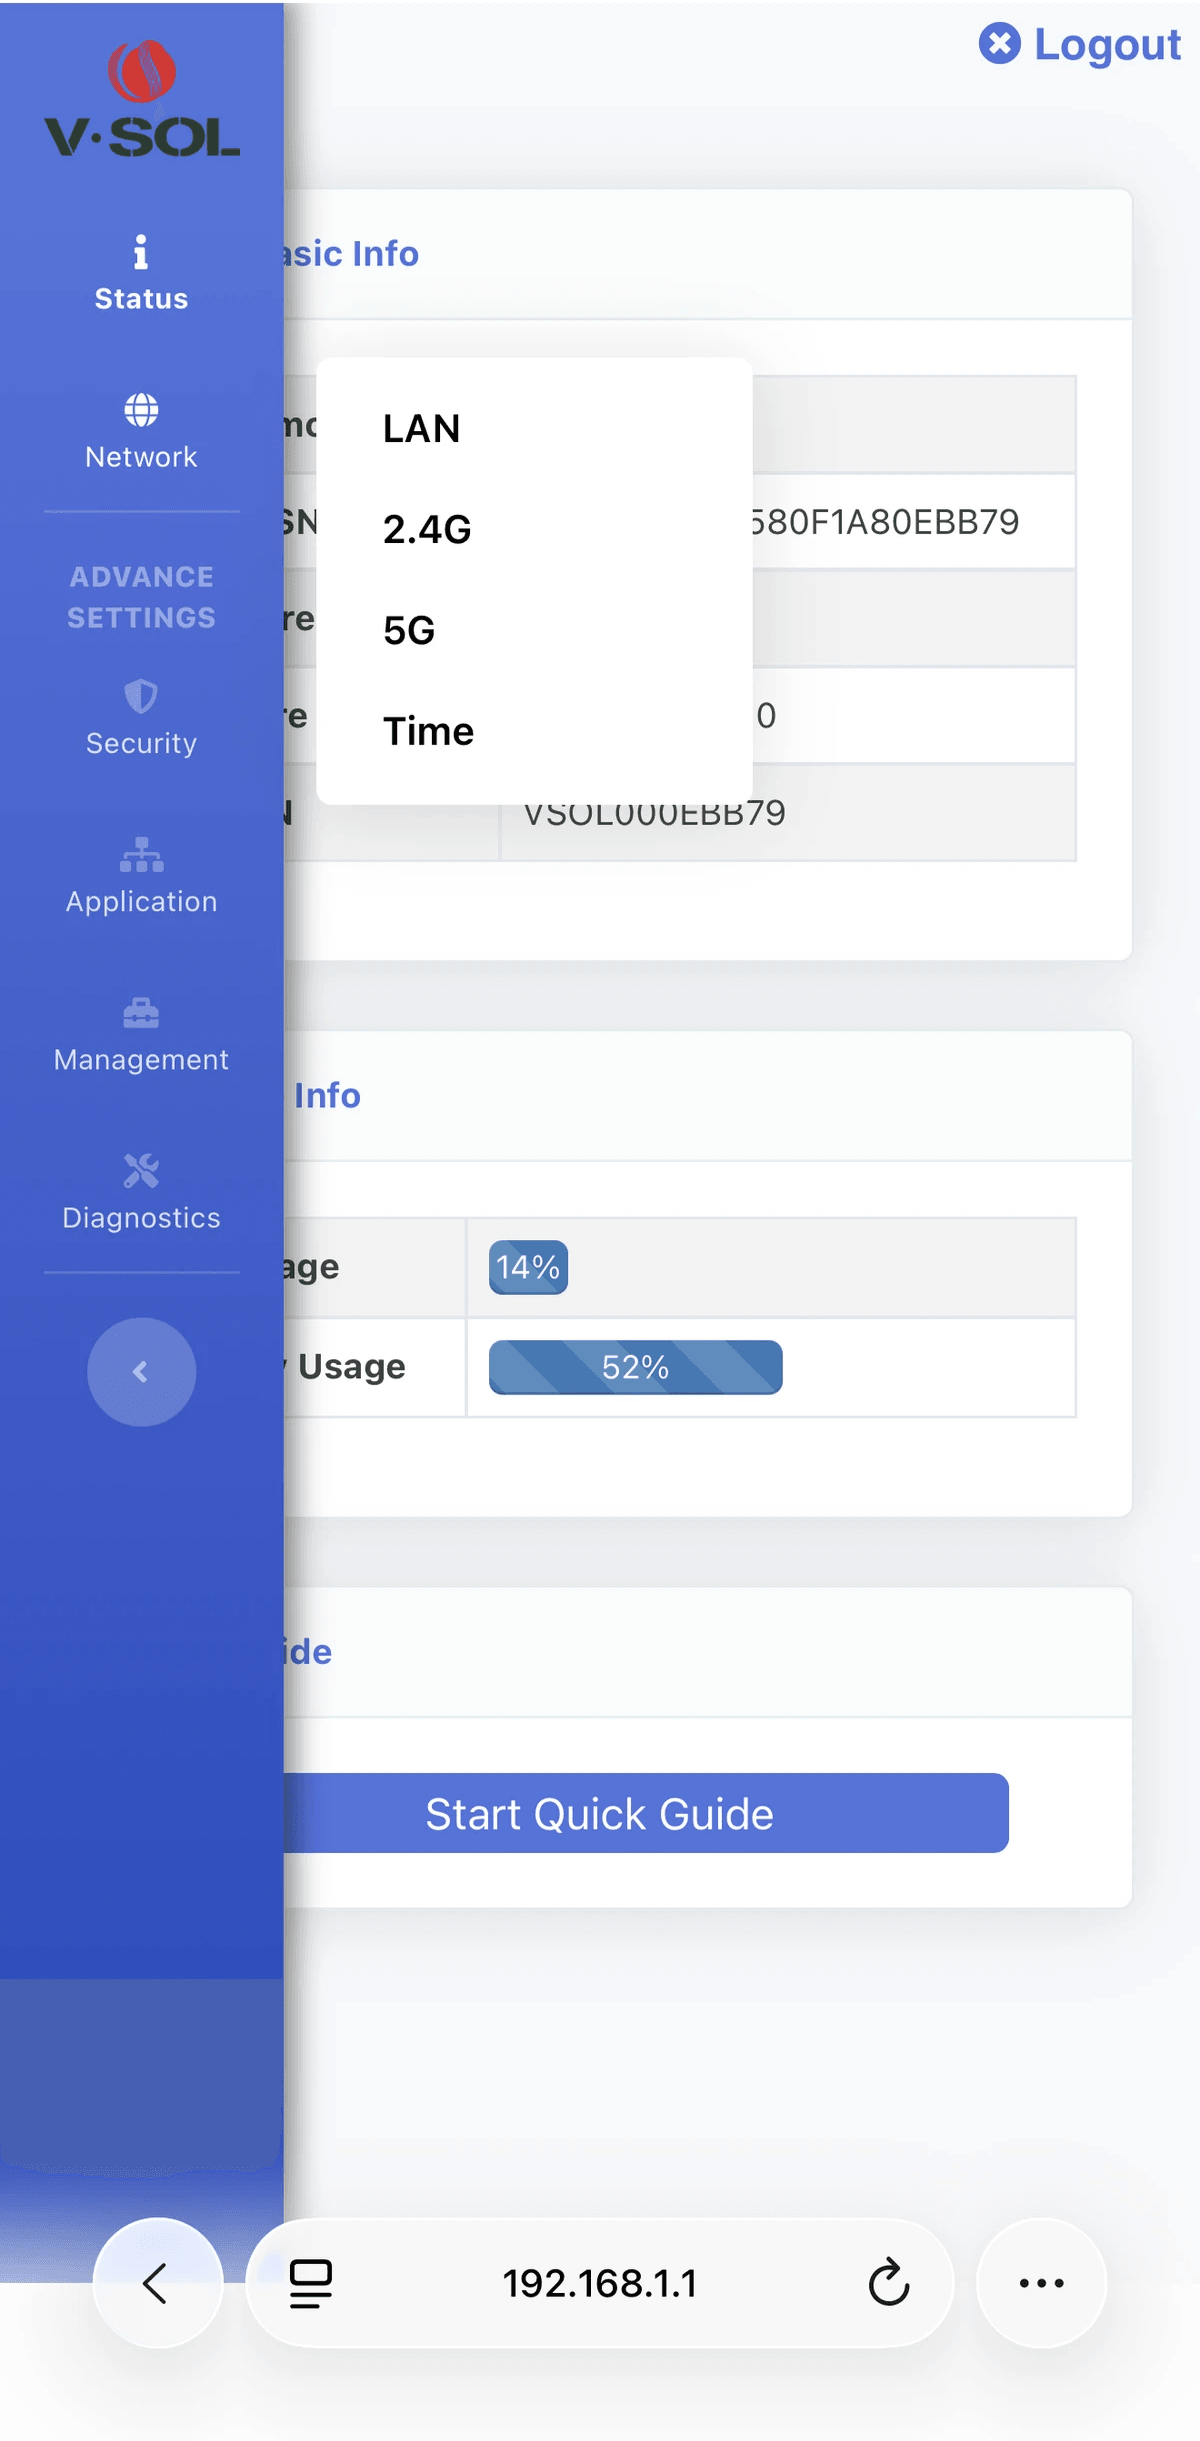Viewport: 1200px width, 2441px height.
Task: Open the browser three-dots menu
Action: point(1041,2283)
